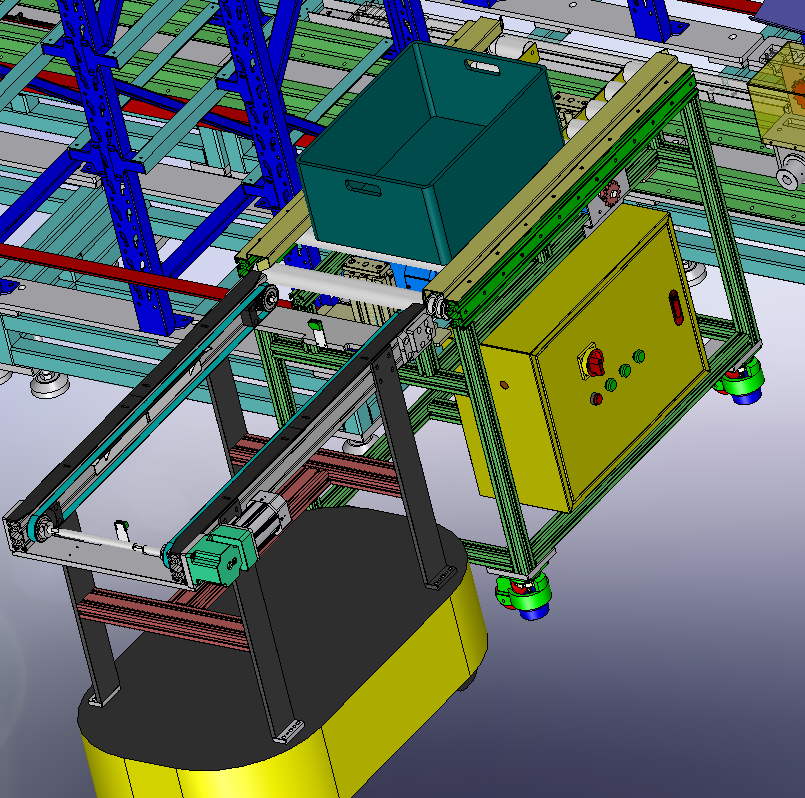The image size is (805, 798).
Task: Select the grey leveling foot at the left edge
Action: tap(49, 385)
